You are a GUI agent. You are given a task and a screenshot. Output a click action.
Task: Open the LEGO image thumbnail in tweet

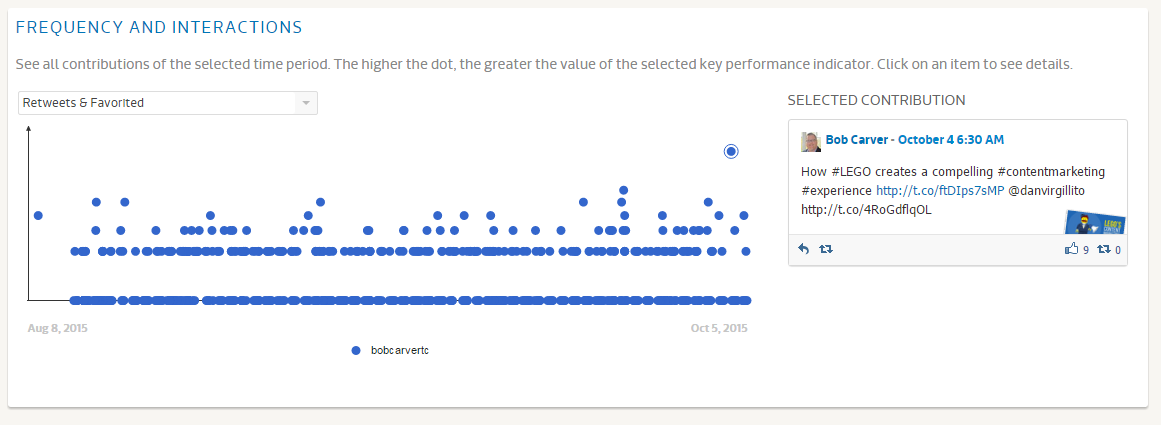pyautogui.click(x=1095, y=223)
